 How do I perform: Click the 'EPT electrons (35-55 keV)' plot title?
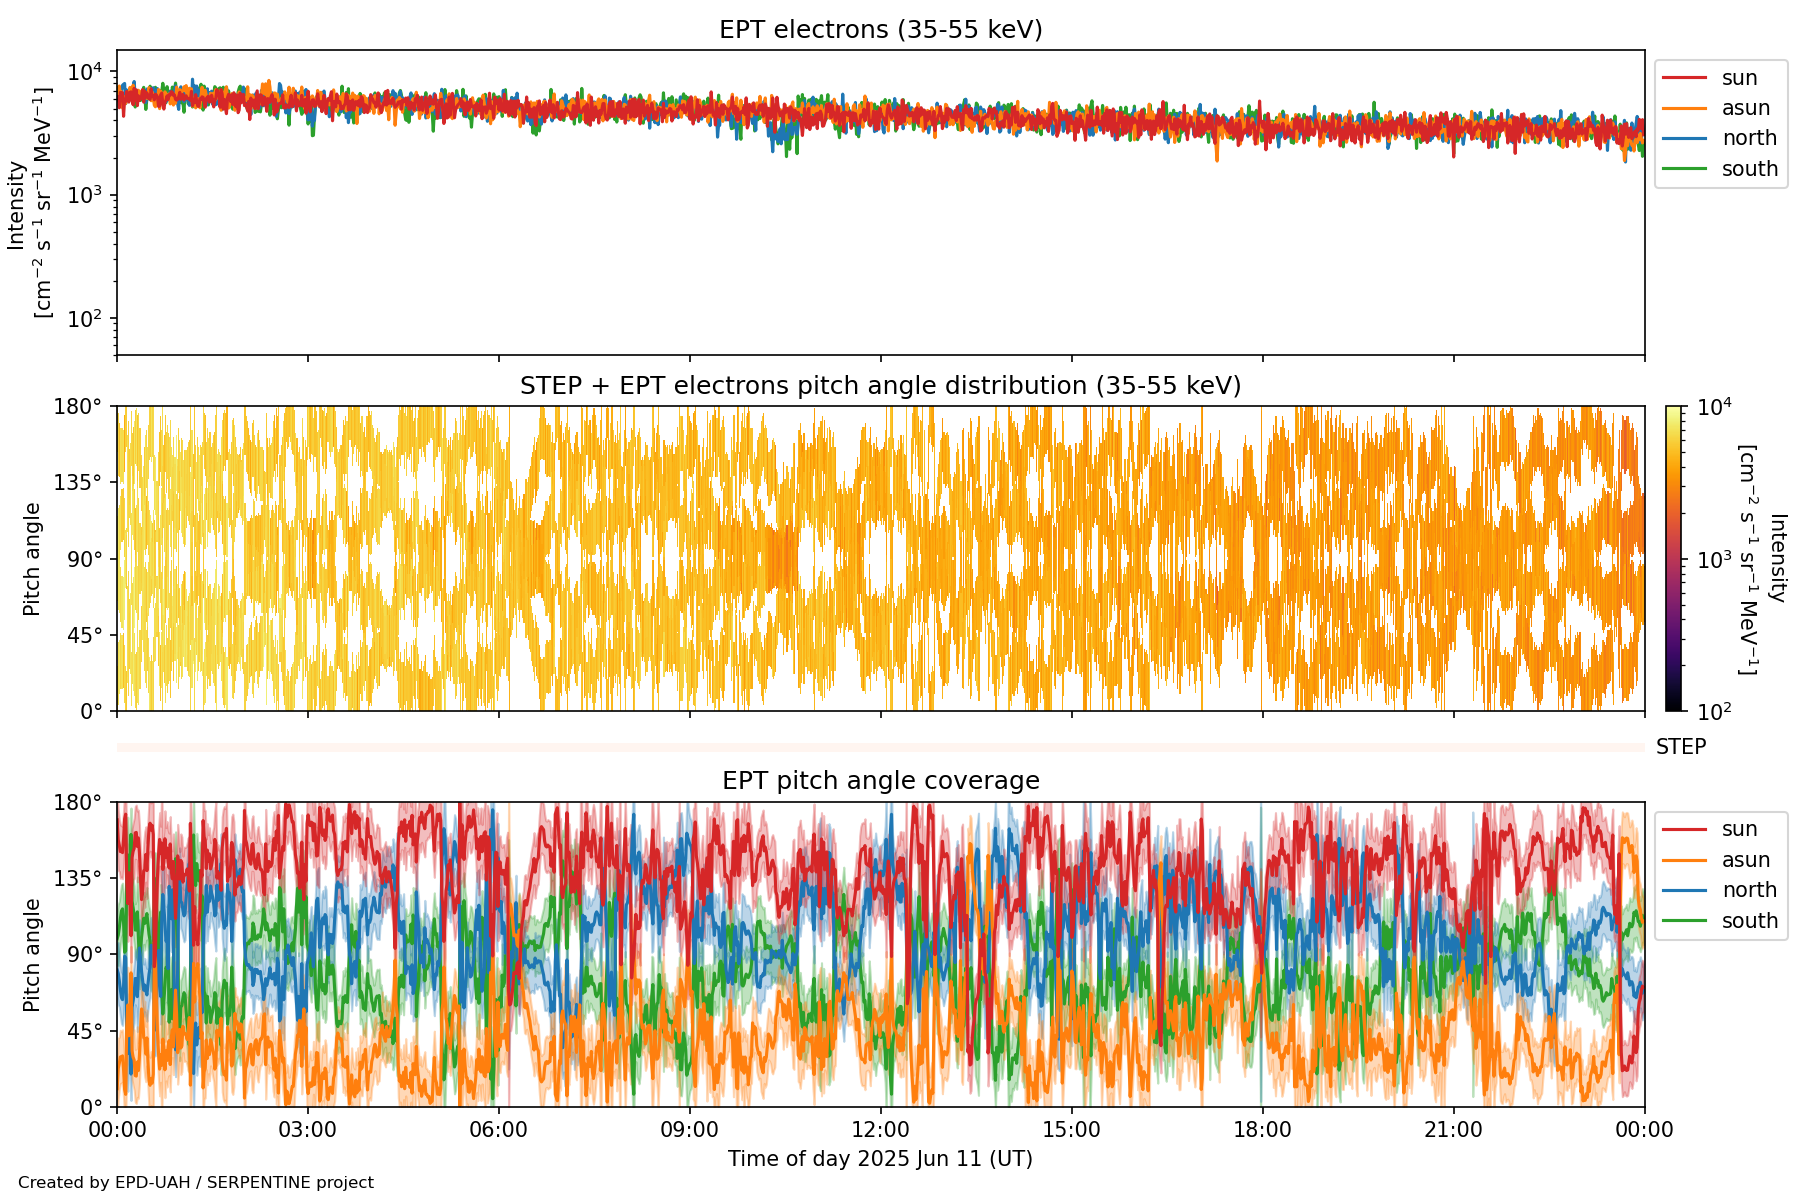(x=880, y=30)
